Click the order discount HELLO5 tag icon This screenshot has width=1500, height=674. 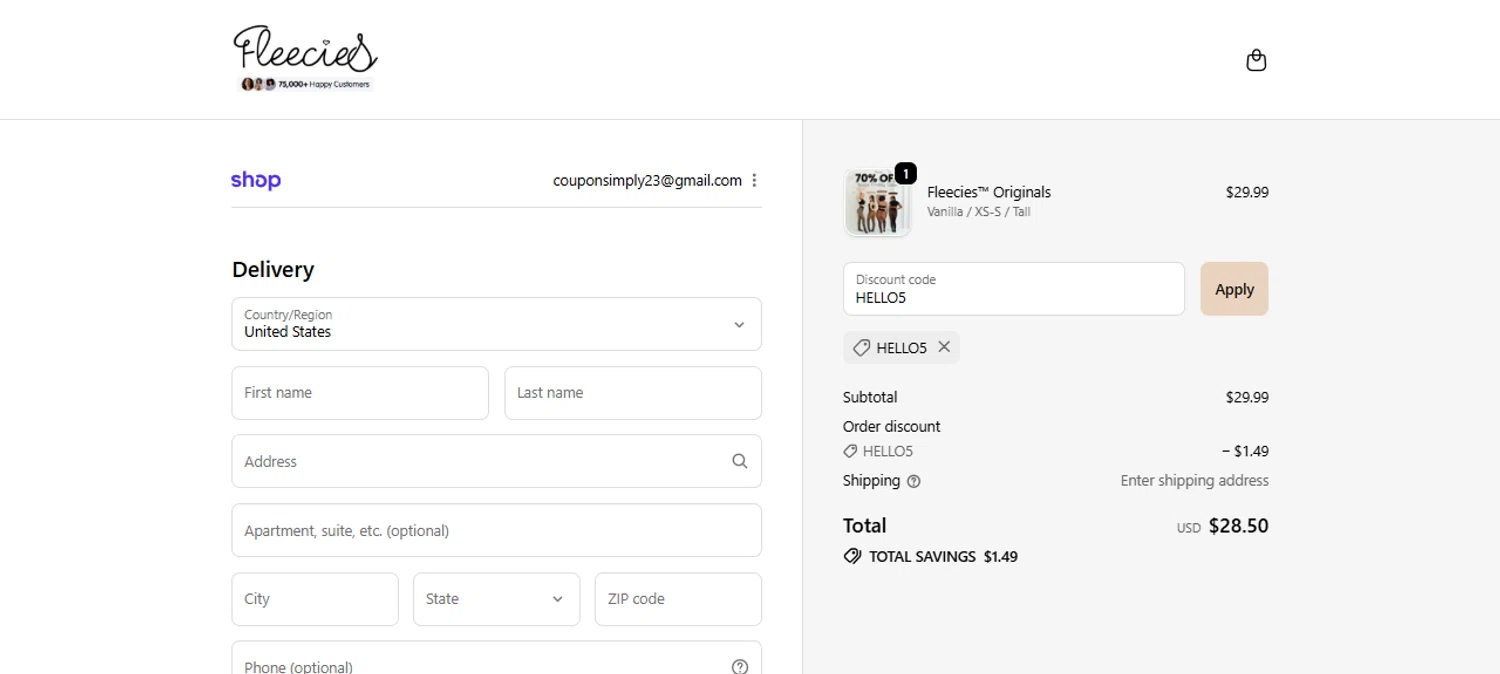pos(850,451)
